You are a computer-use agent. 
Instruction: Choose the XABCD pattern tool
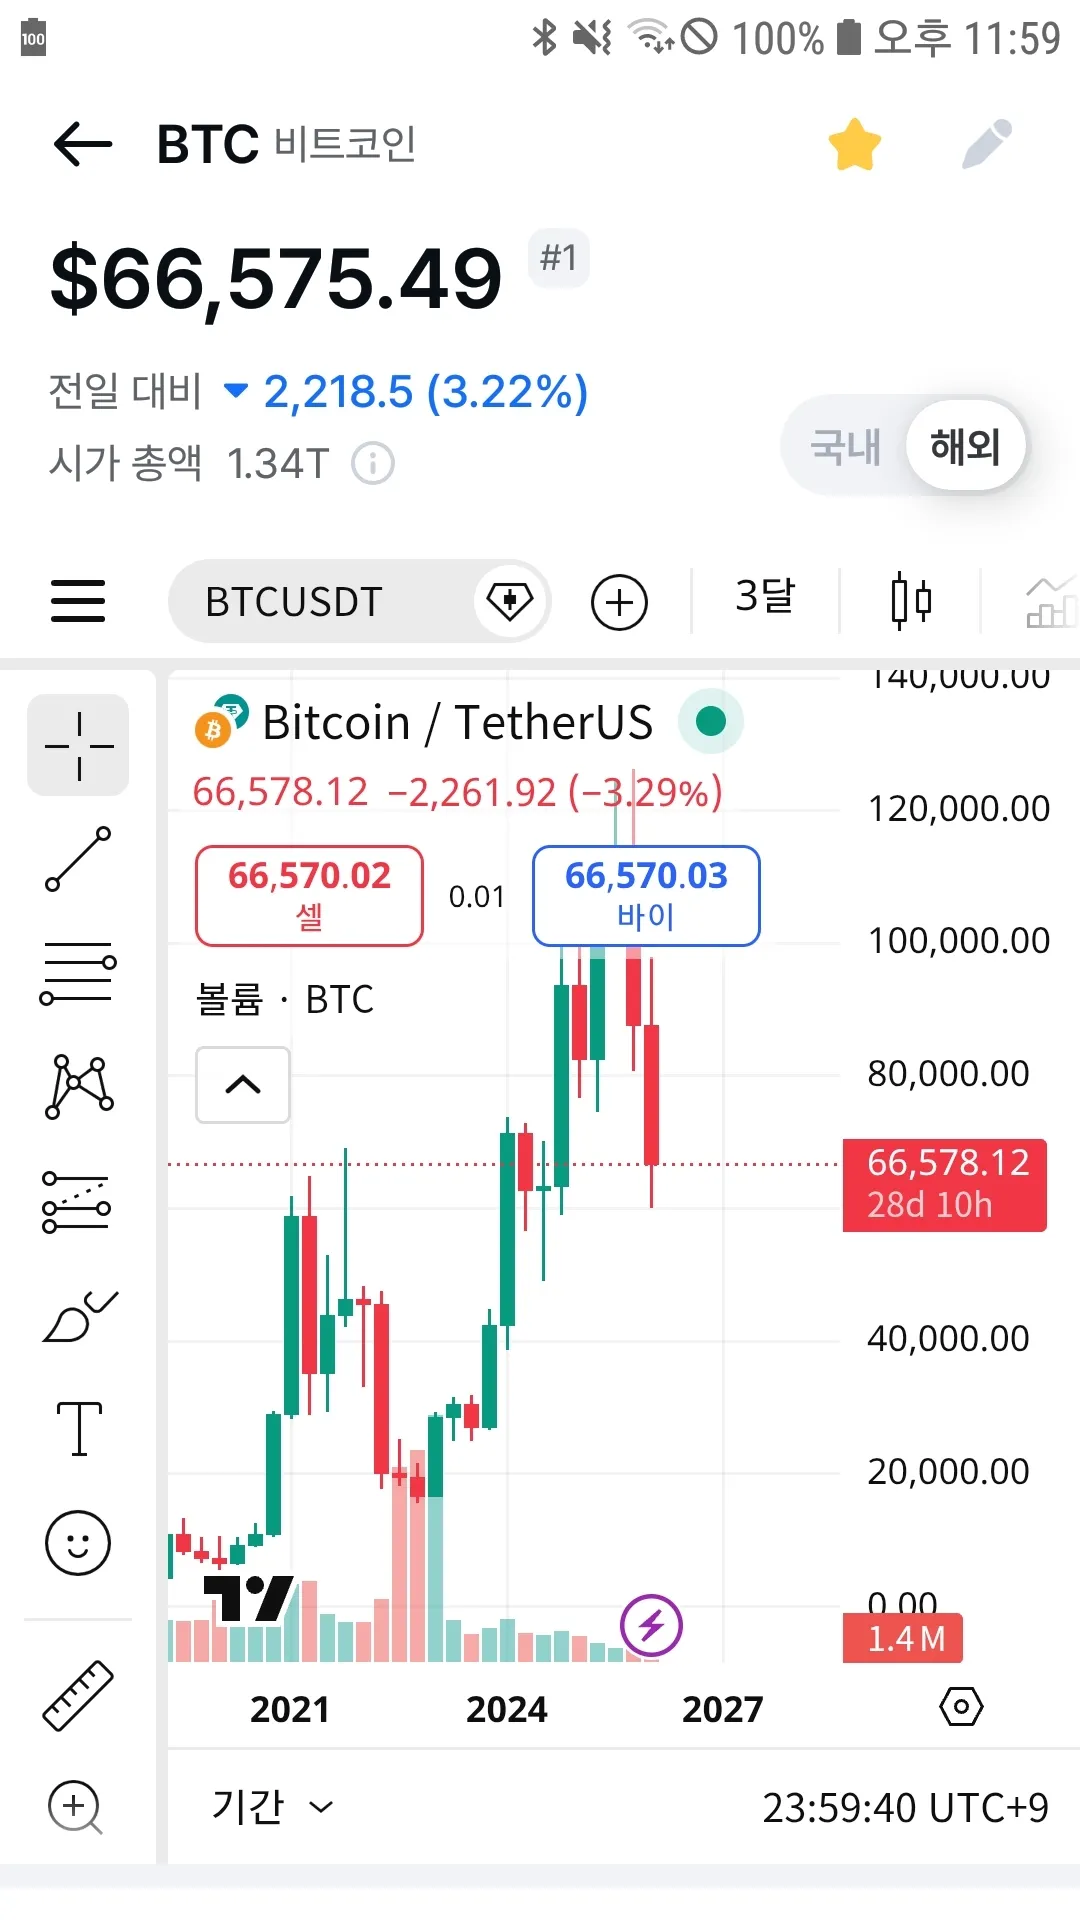78,1087
